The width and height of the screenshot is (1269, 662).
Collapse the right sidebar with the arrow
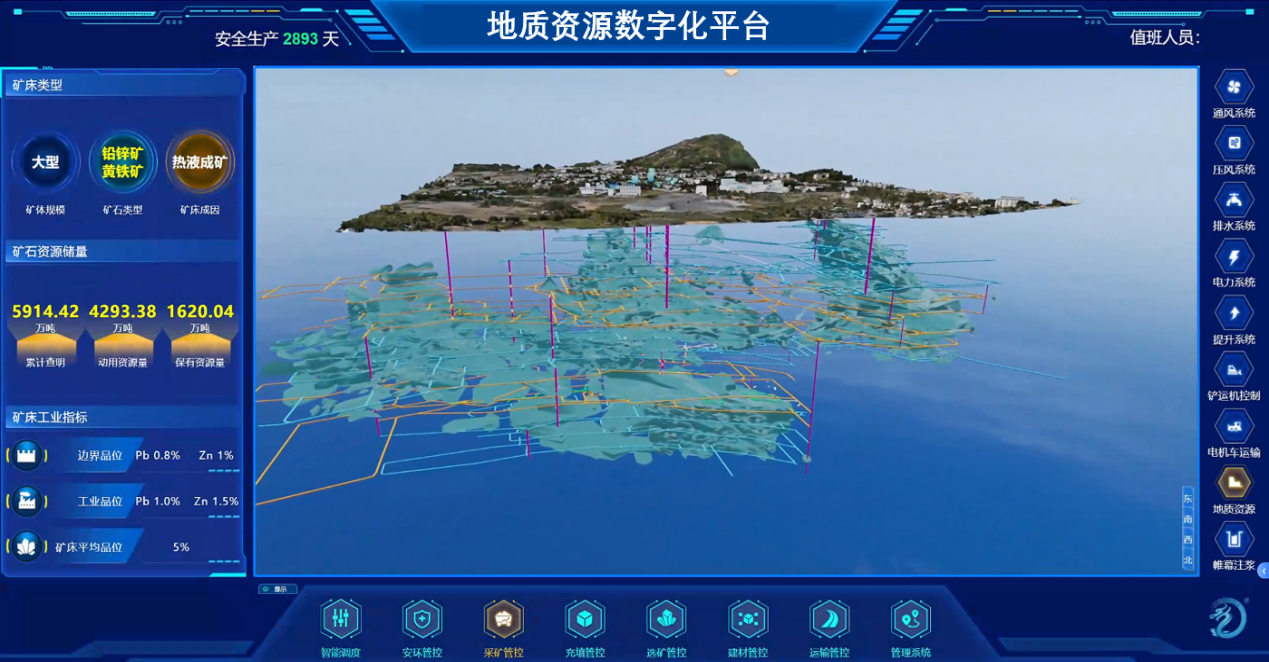[x=1262, y=570]
